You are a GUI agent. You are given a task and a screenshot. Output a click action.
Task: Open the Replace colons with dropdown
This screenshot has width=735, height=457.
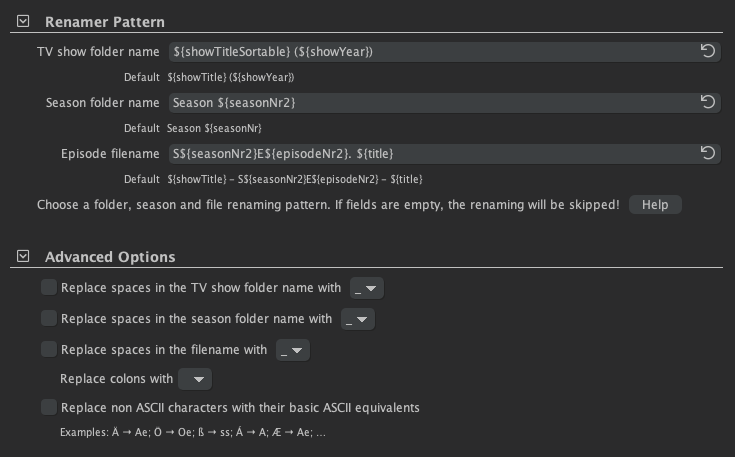195,380
